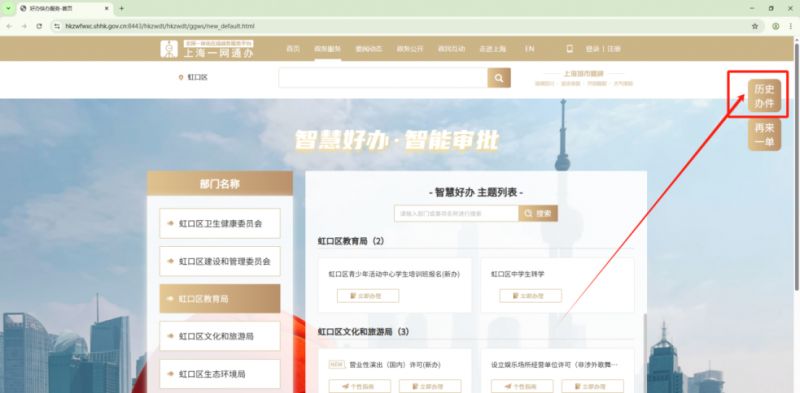The width and height of the screenshot is (800, 393).
Task: Select 虹口区卫生健康委员会 department
Action: pyautogui.click(x=220, y=224)
